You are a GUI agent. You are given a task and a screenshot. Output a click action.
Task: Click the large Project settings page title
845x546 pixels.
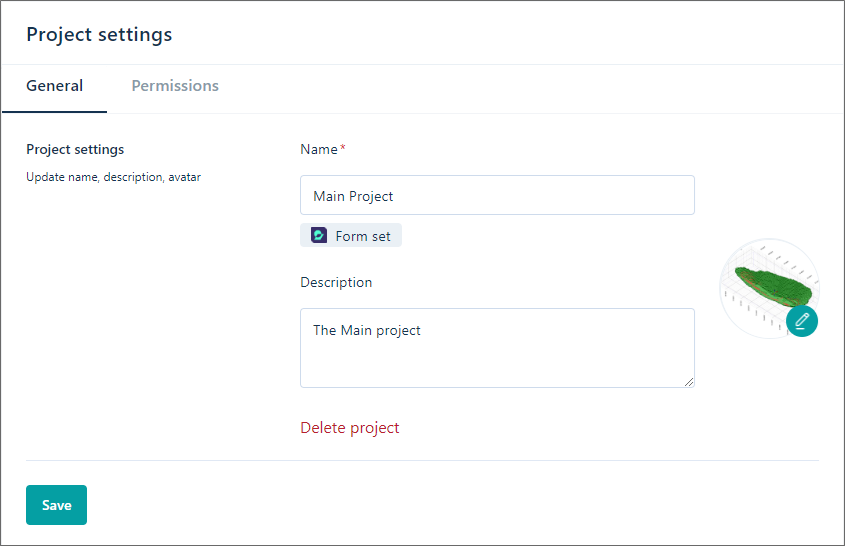99,34
